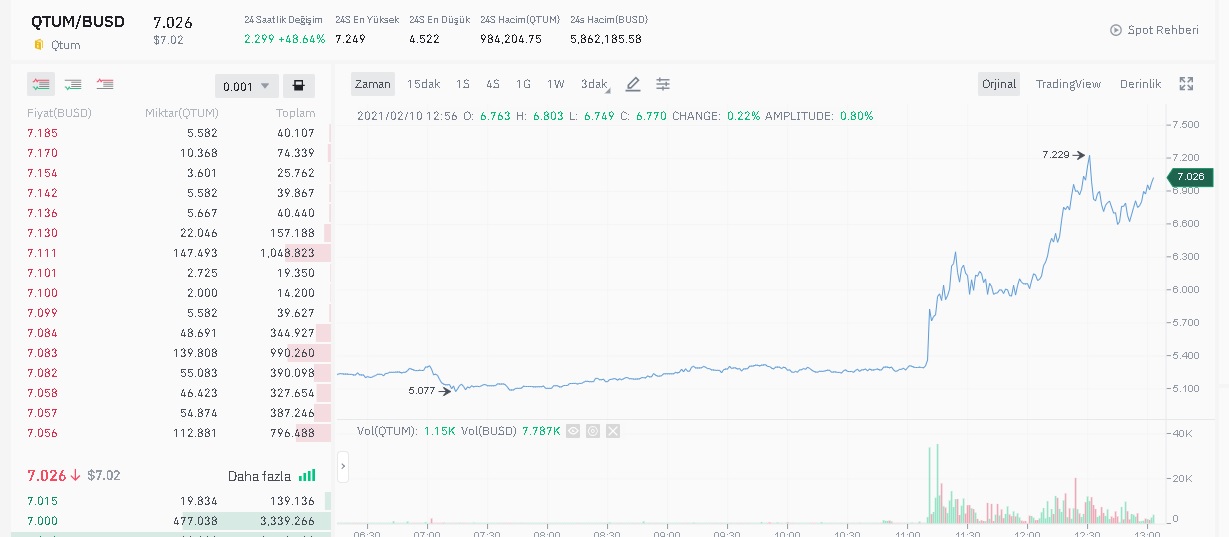Open the 0.001 price precision dropdown
Image resolution: width=1229 pixels, height=537 pixels.
(246, 86)
